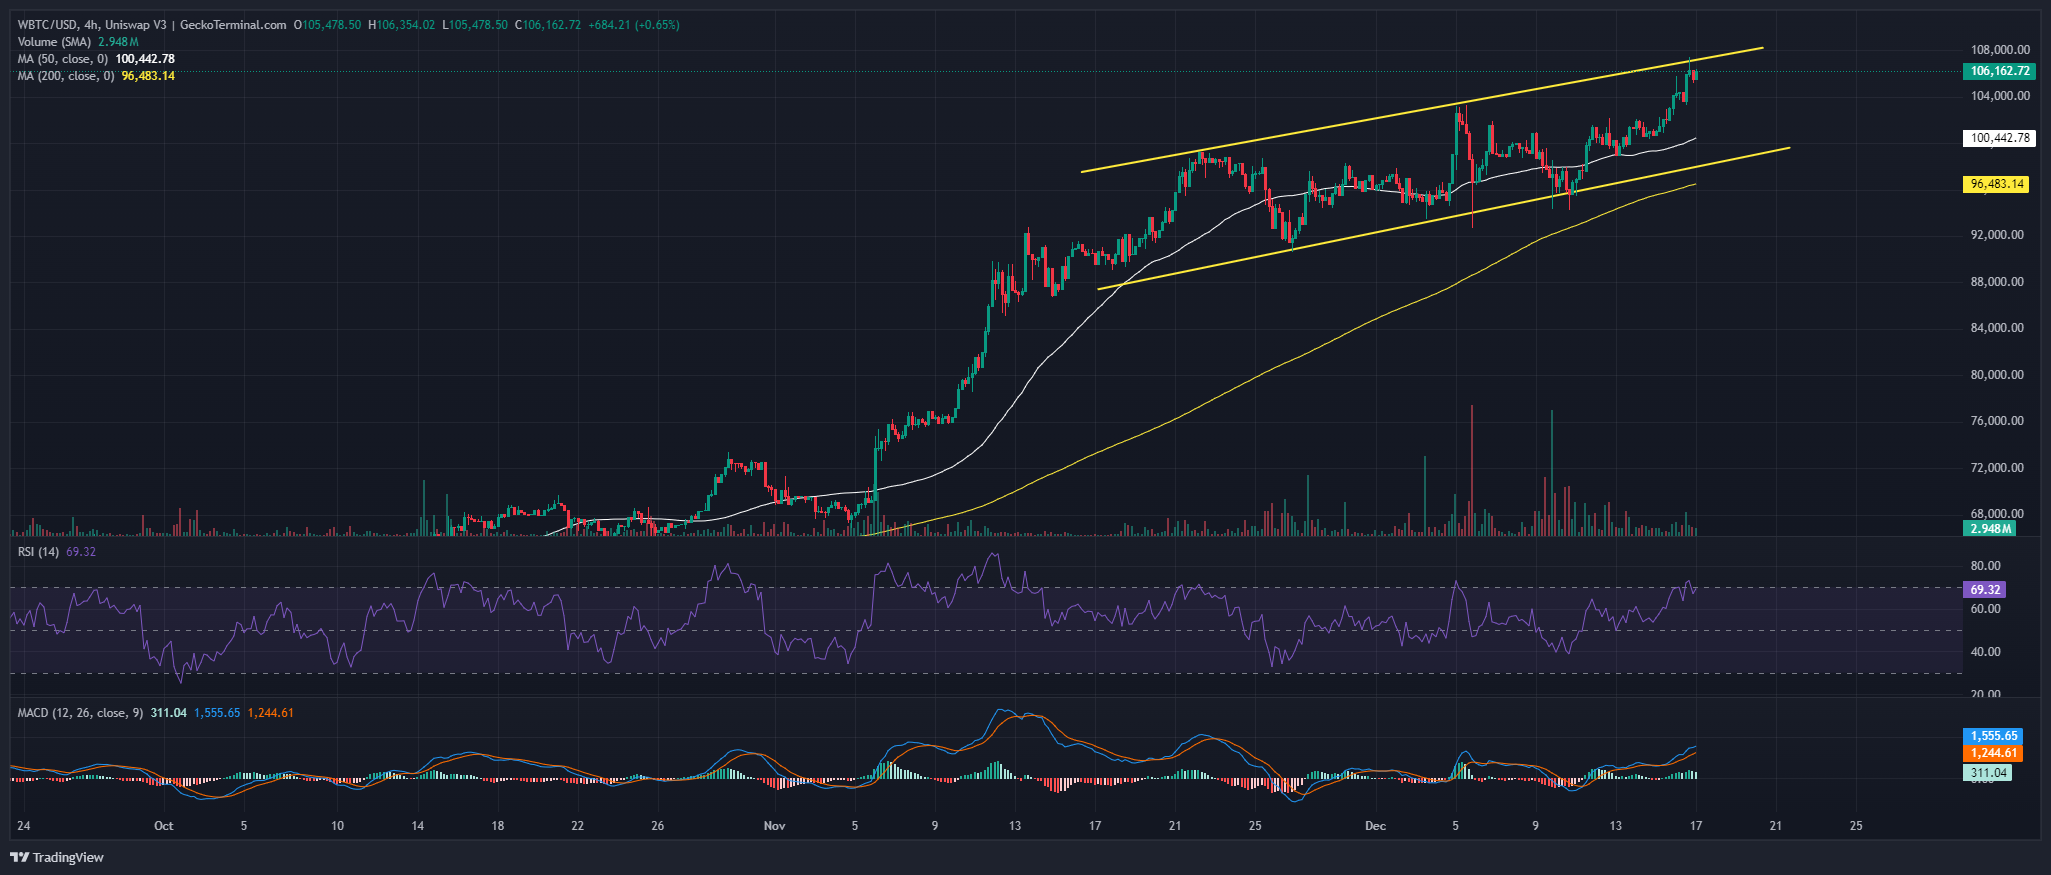Click the 80,000.00 price axis tick
2051x875 pixels.
tap(1997, 375)
